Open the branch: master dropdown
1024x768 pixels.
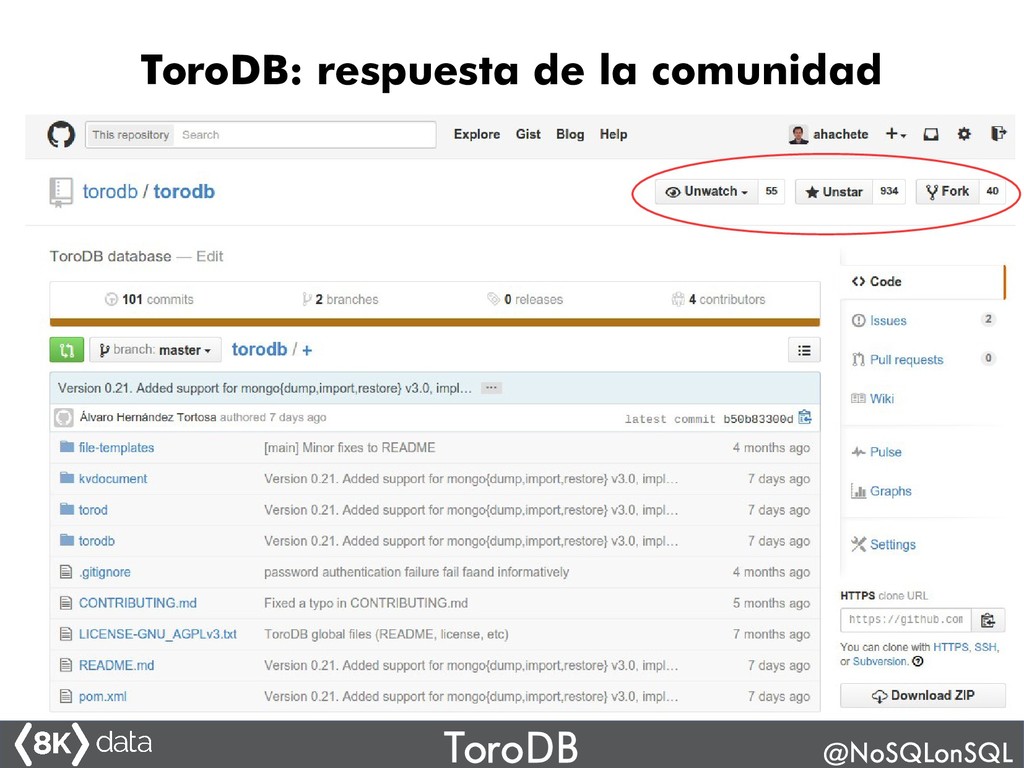pos(155,350)
